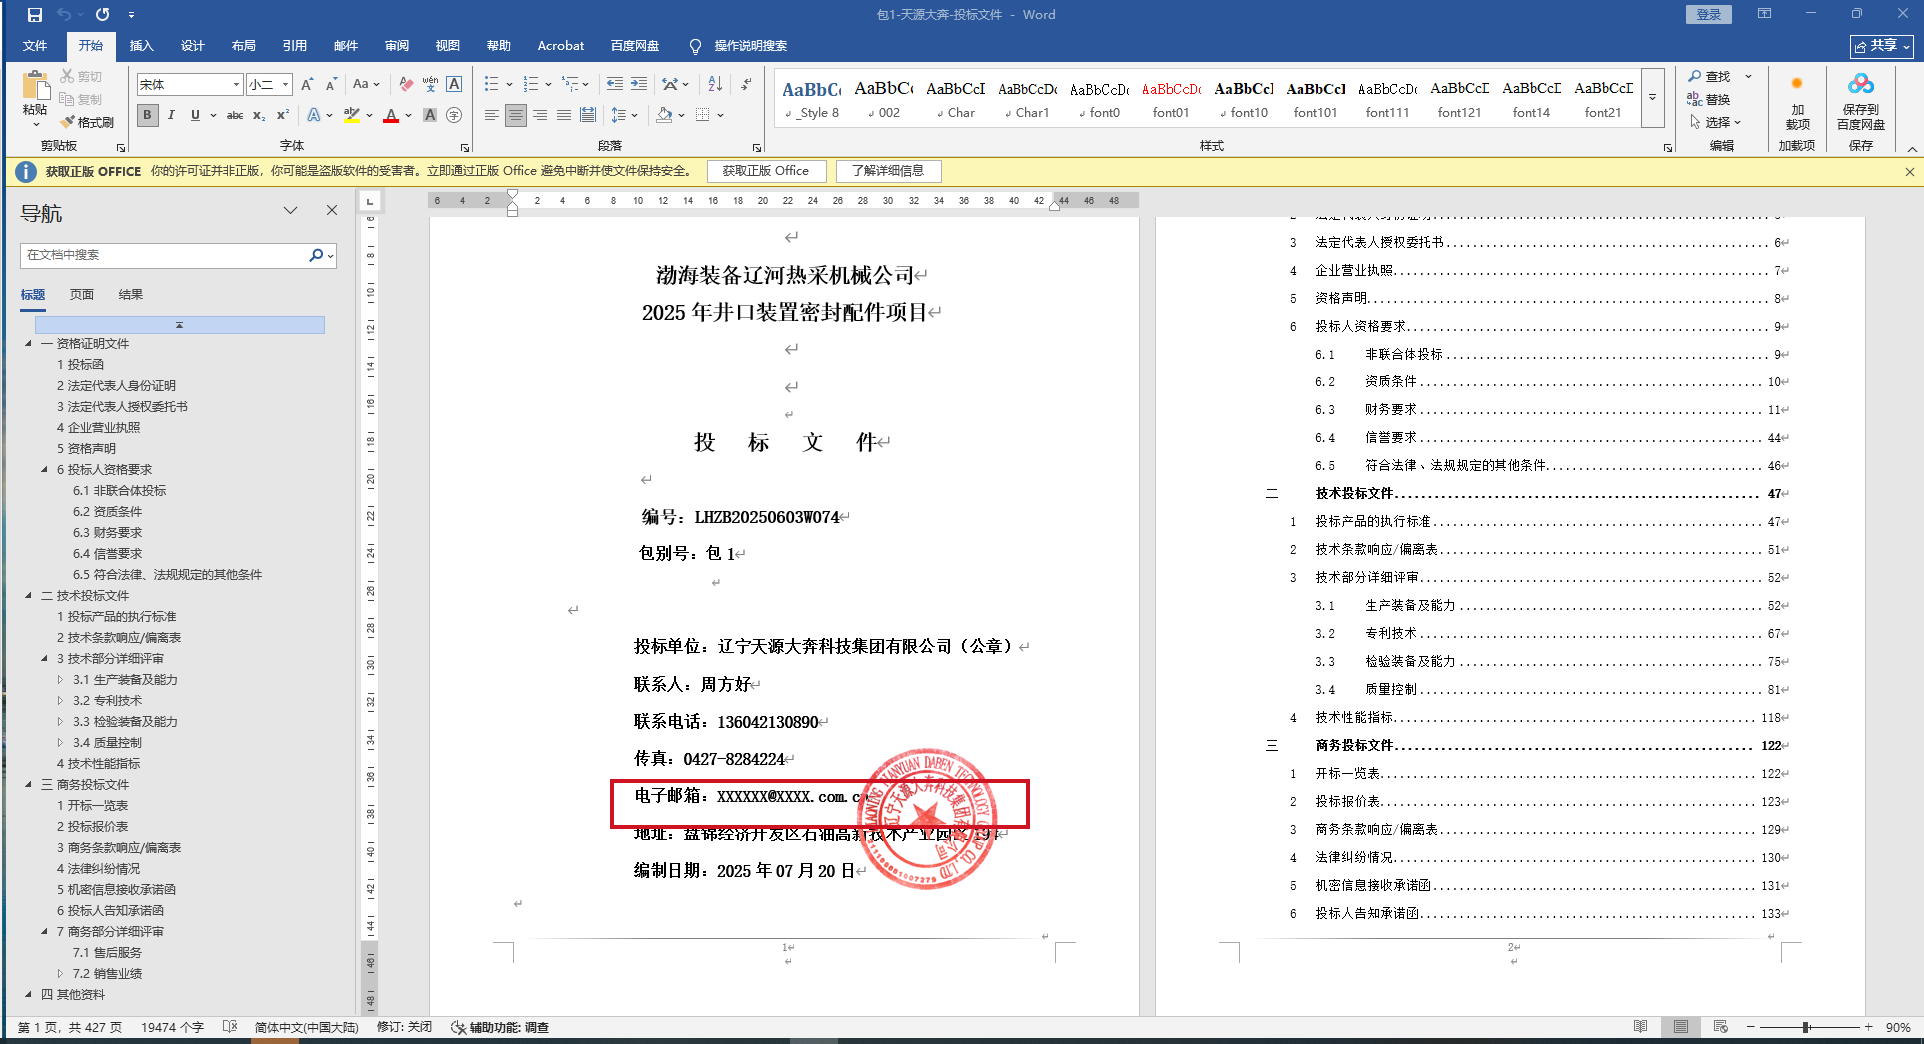Open the 查找 find tool
The width and height of the screenshot is (1924, 1044).
click(x=1710, y=76)
